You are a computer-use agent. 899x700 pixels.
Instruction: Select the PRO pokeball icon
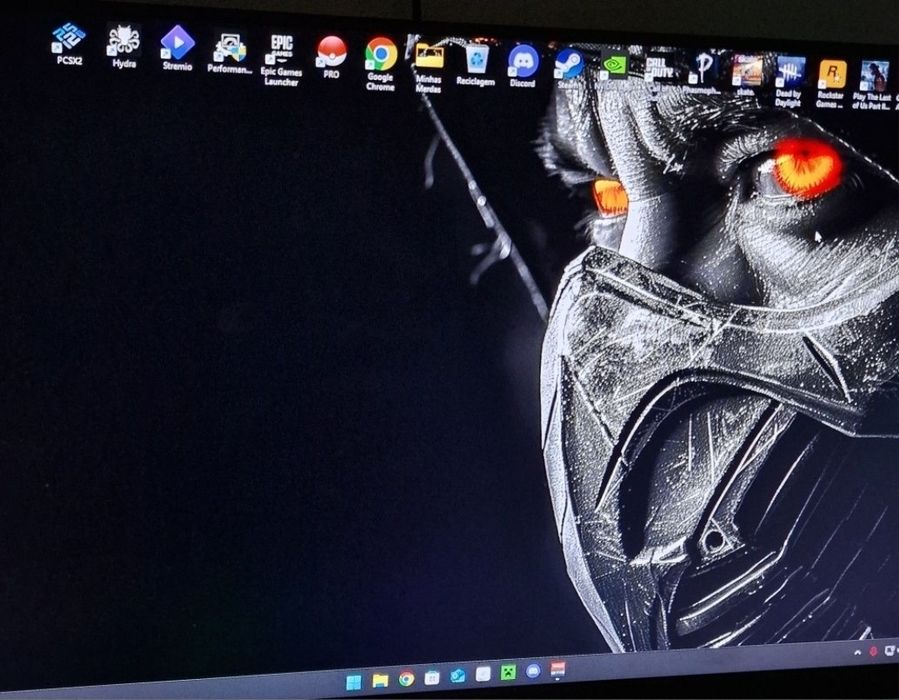coord(331,57)
